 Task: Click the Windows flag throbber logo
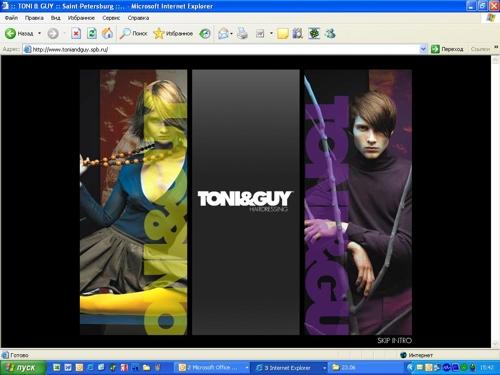pyautogui.click(x=490, y=18)
